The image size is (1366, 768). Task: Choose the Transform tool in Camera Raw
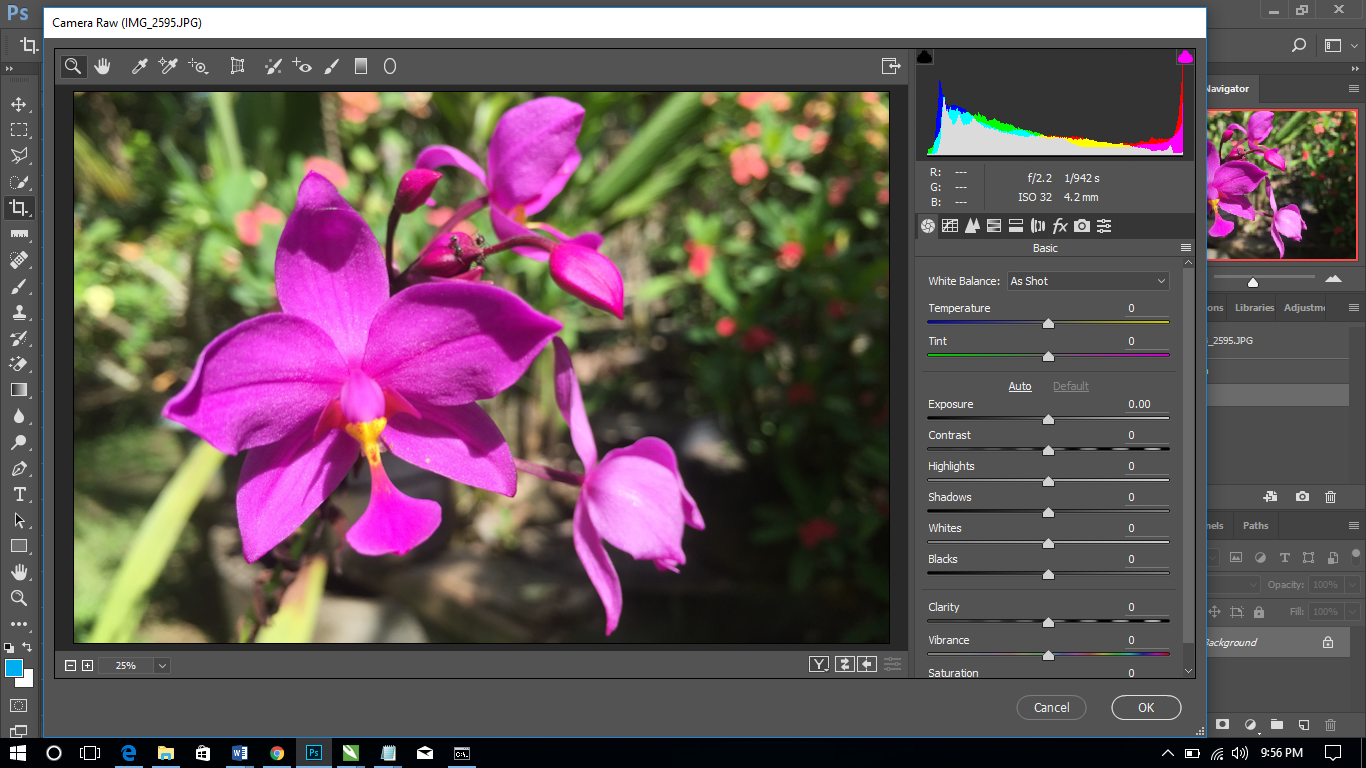point(237,66)
